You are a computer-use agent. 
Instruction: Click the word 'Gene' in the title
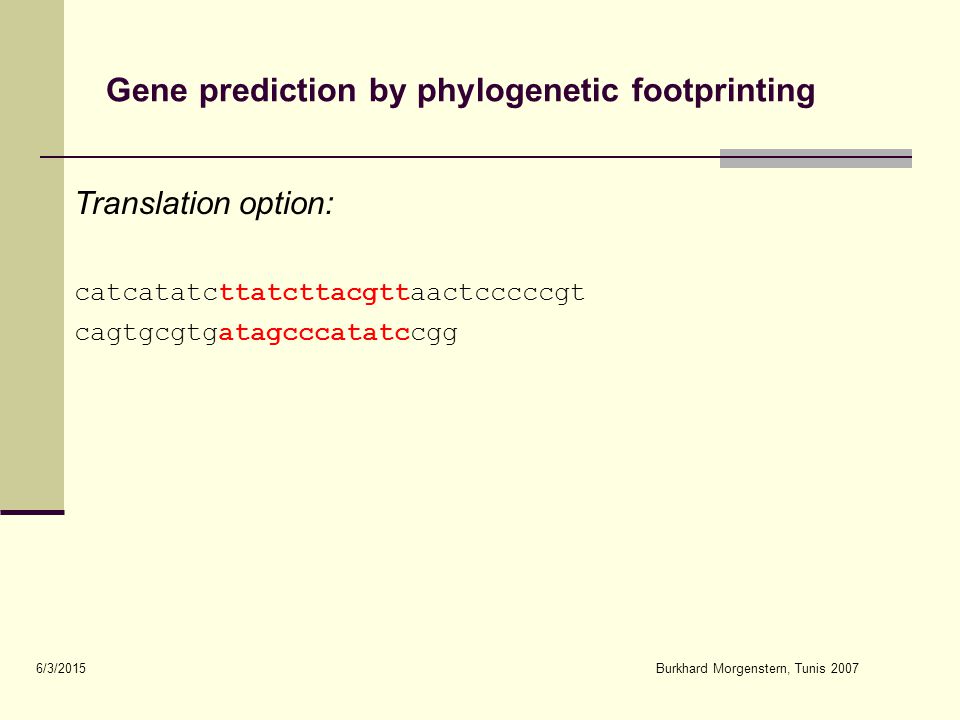147,90
